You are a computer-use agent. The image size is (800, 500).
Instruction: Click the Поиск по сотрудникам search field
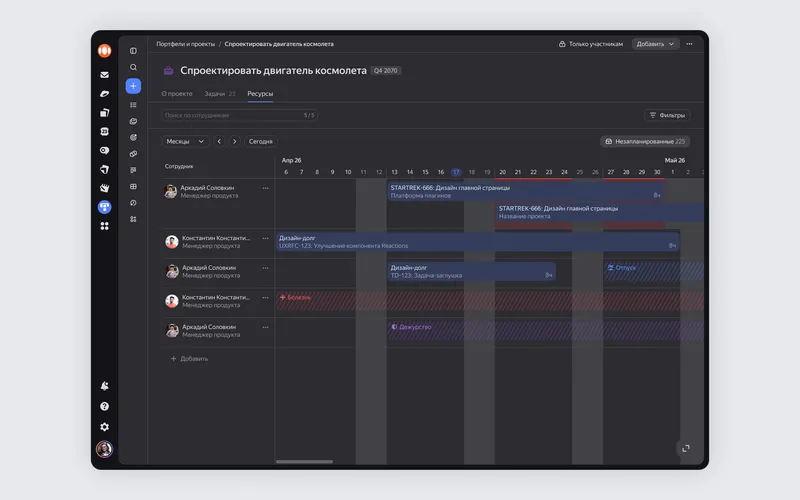click(239, 115)
